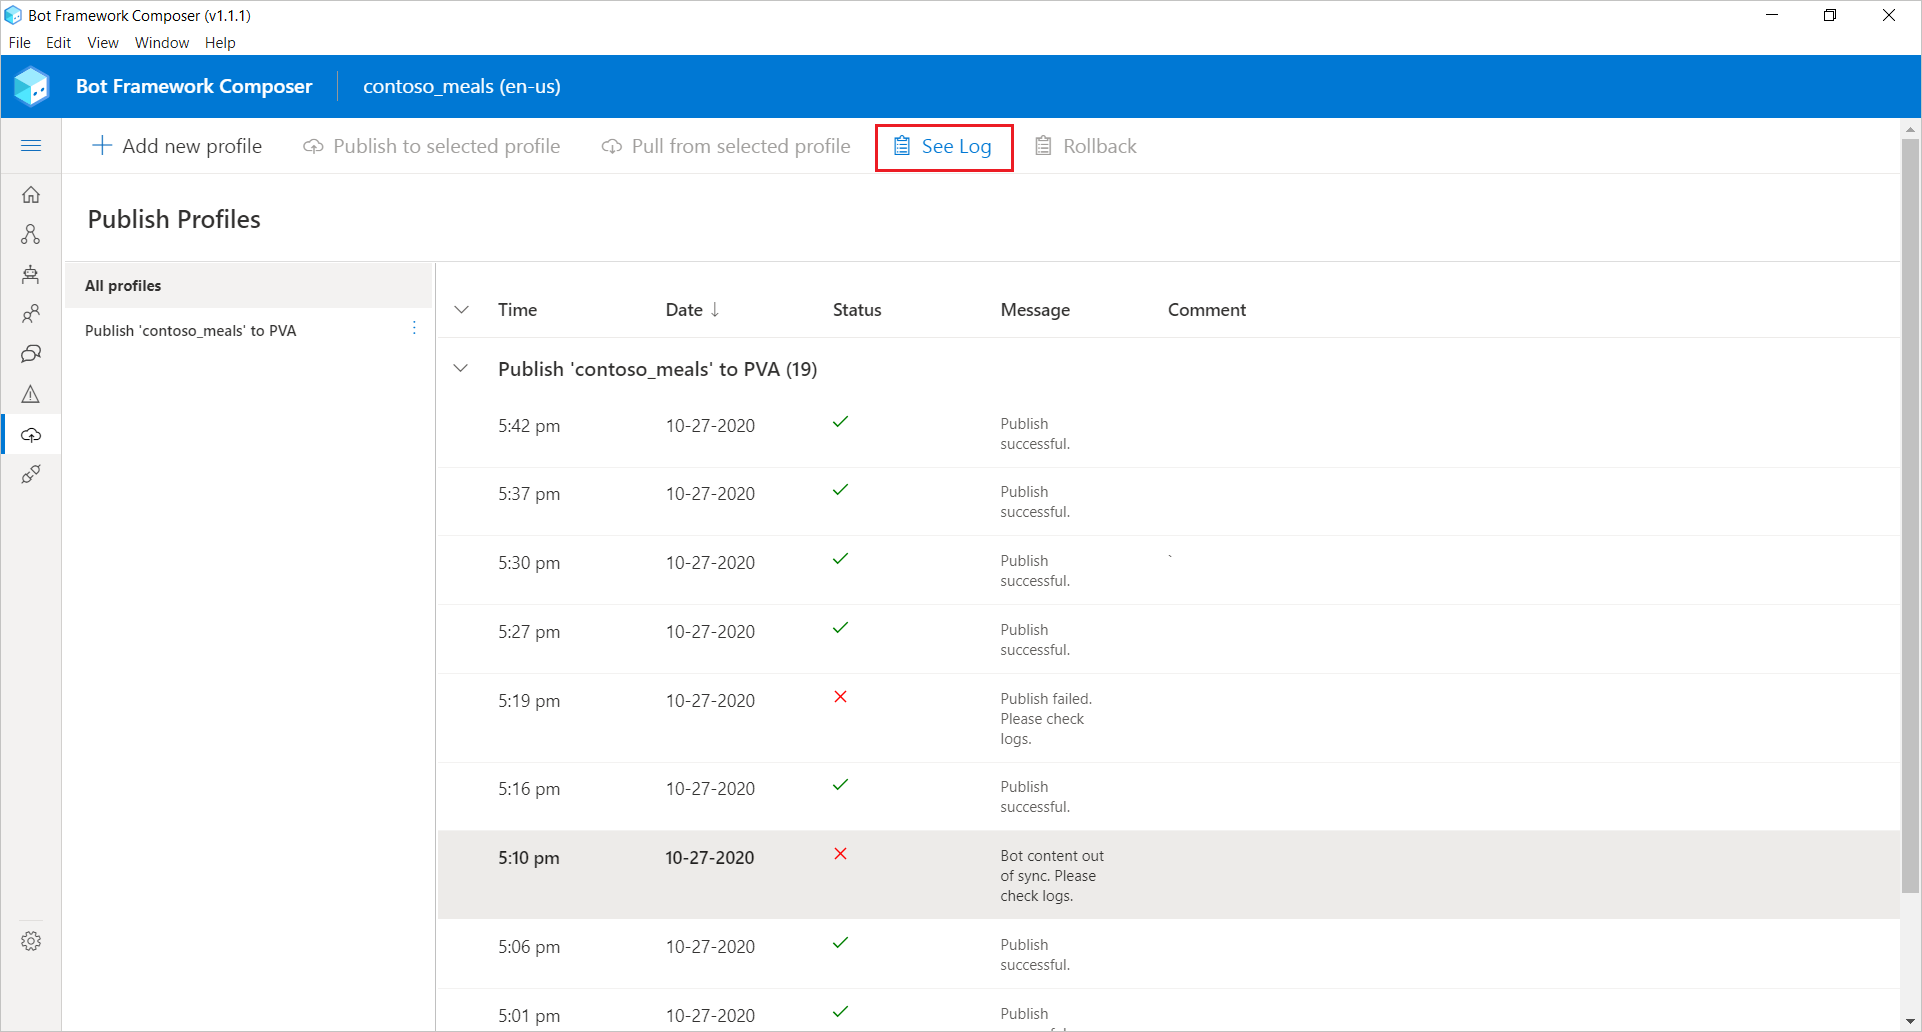Click 'Bot content out of sync' message
The image size is (1922, 1032).
(1052, 875)
